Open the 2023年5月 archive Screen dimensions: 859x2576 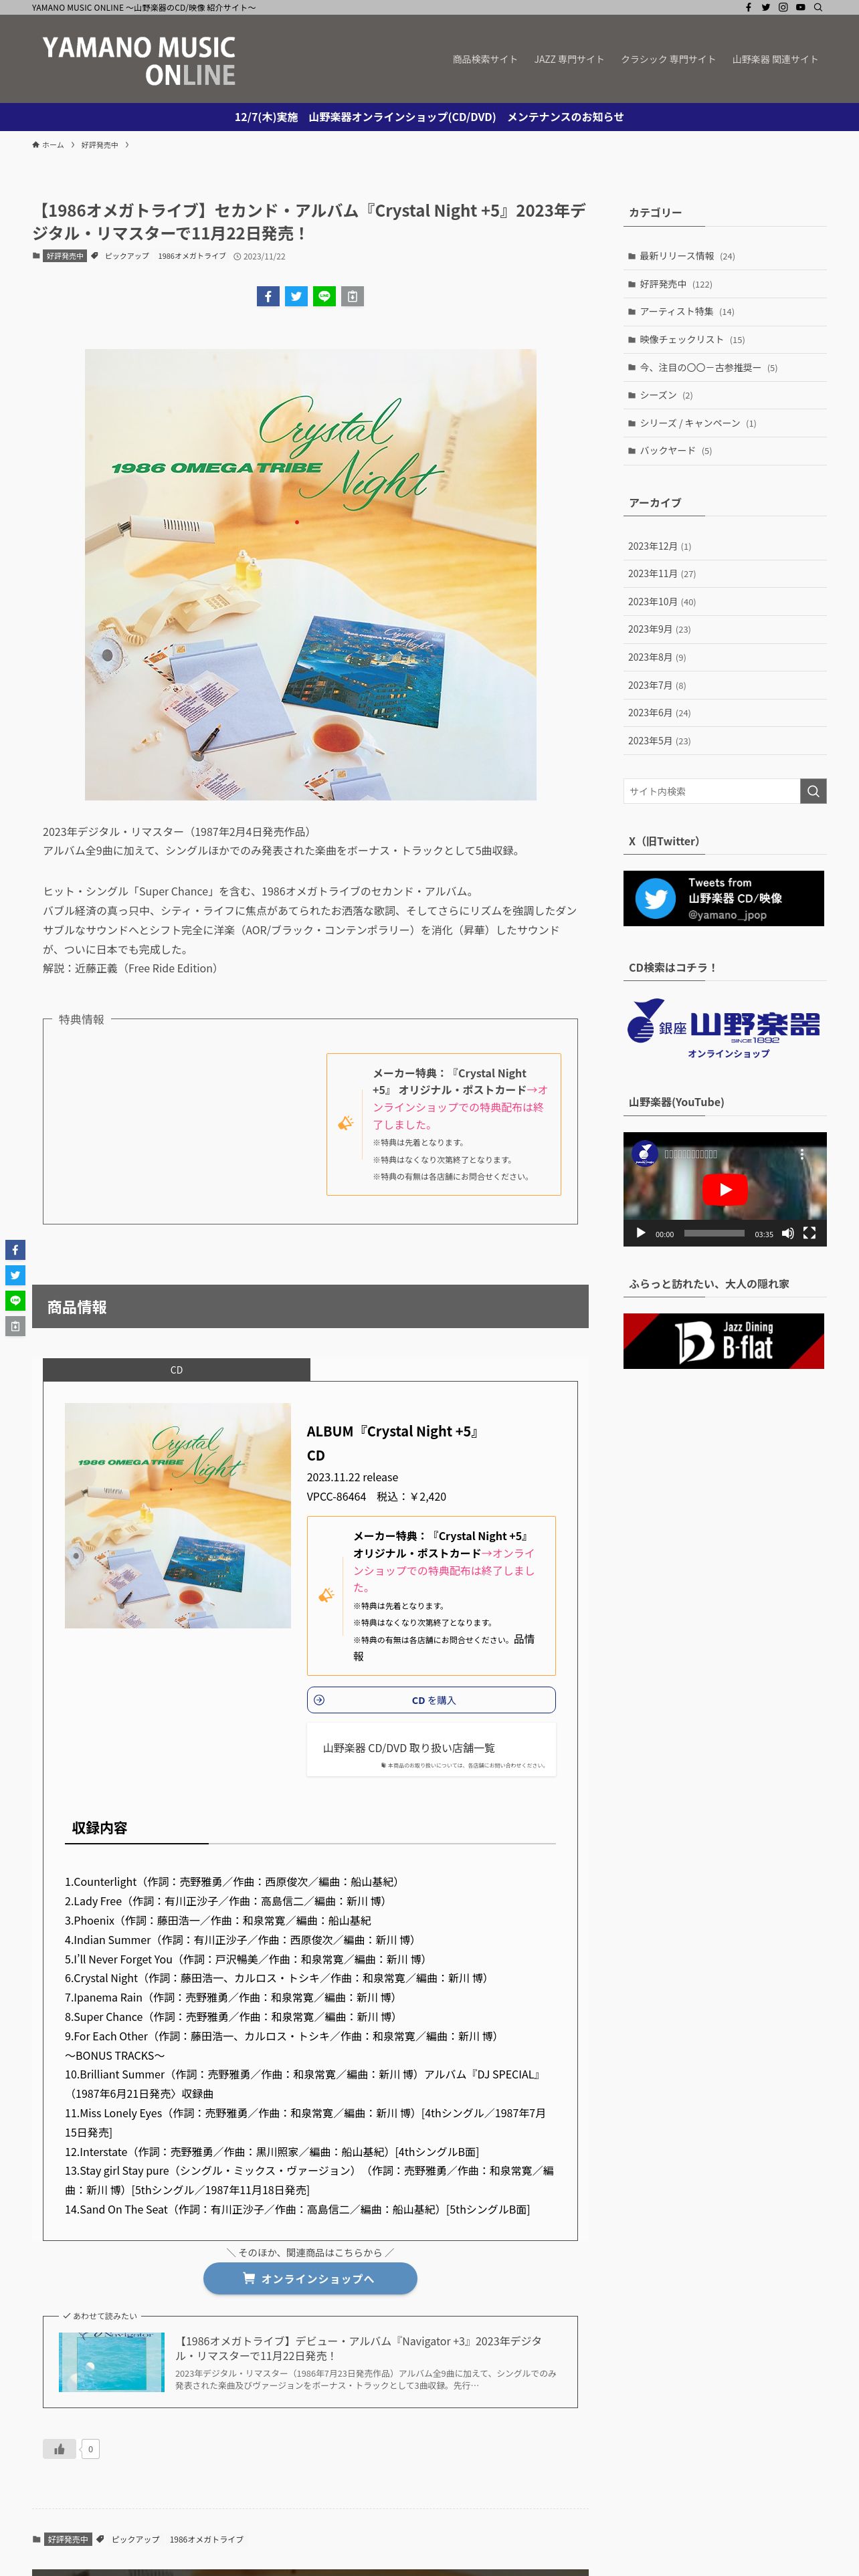725,741
